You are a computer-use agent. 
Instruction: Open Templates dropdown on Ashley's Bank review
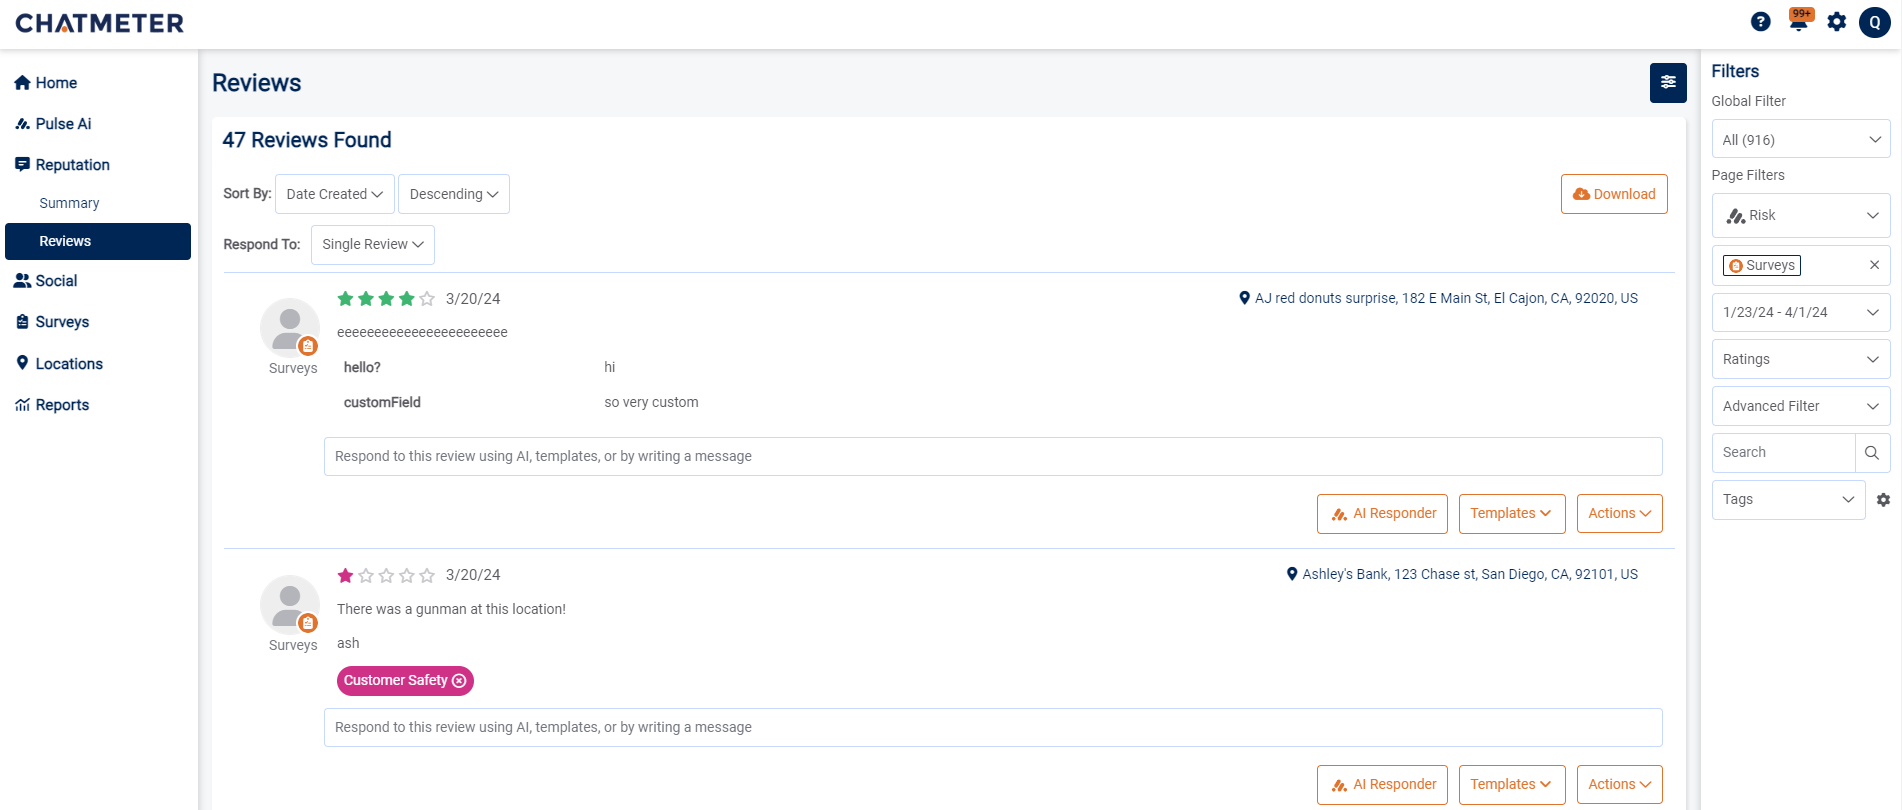(1512, 785)
